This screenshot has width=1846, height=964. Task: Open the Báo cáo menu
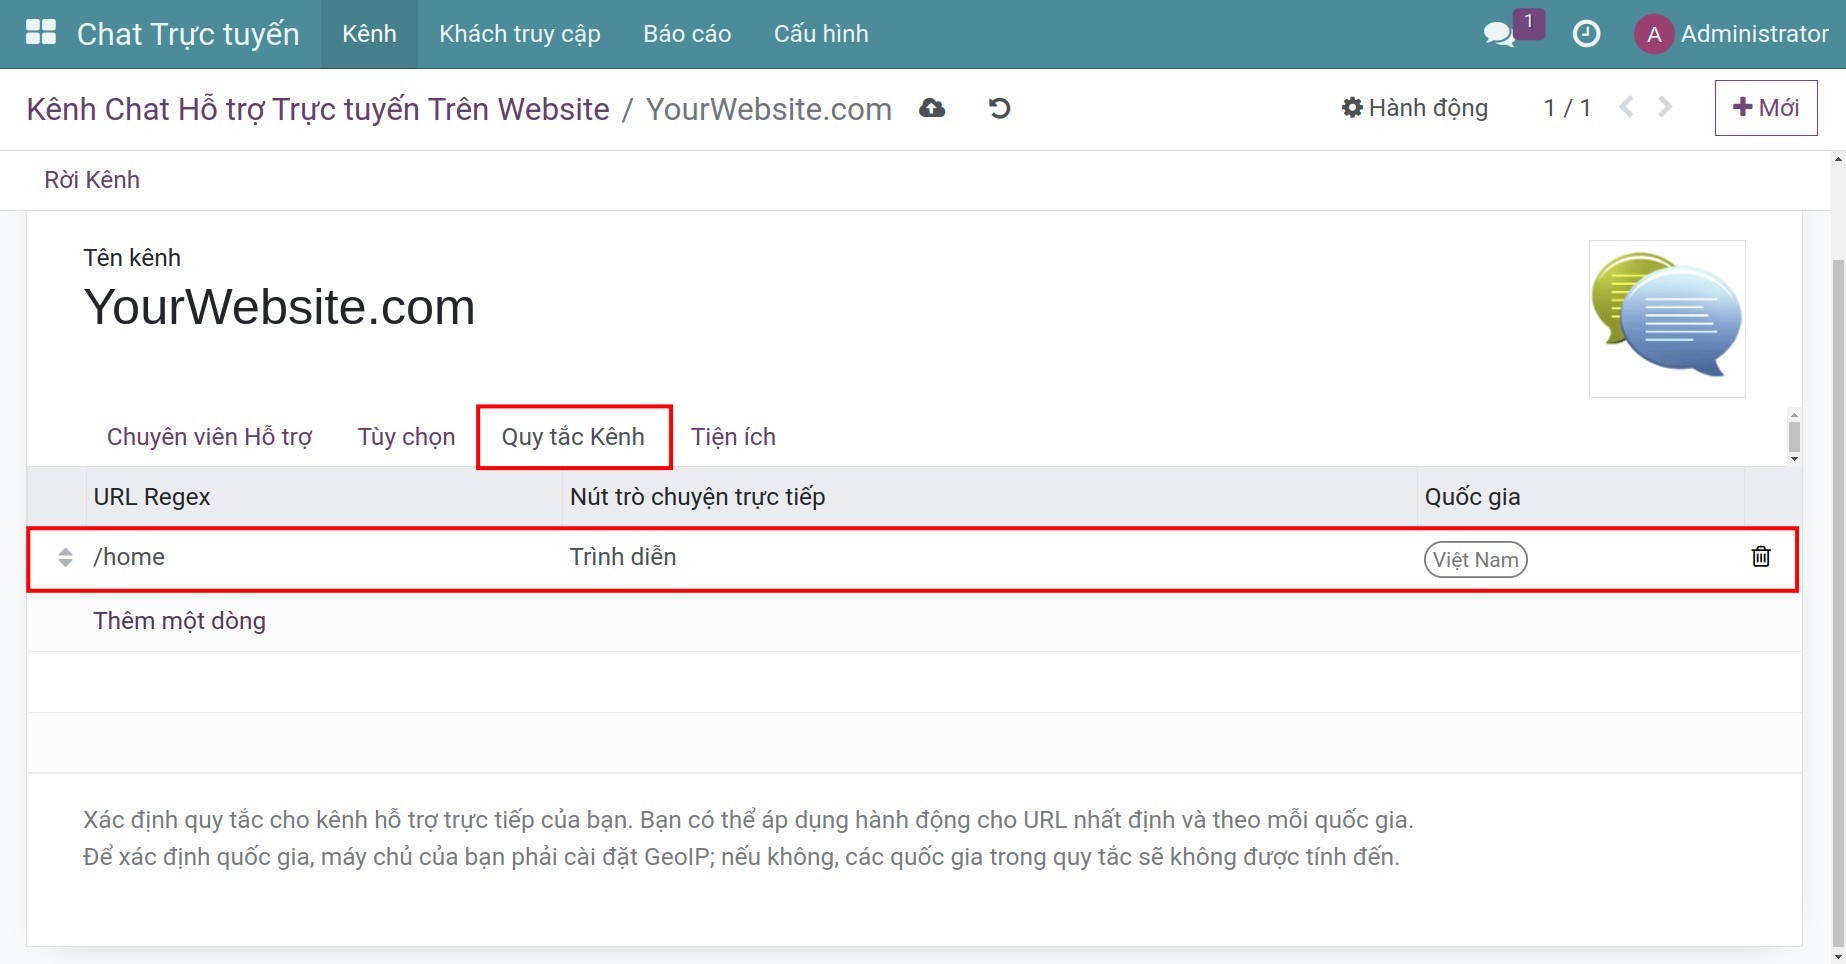[687, 34]
